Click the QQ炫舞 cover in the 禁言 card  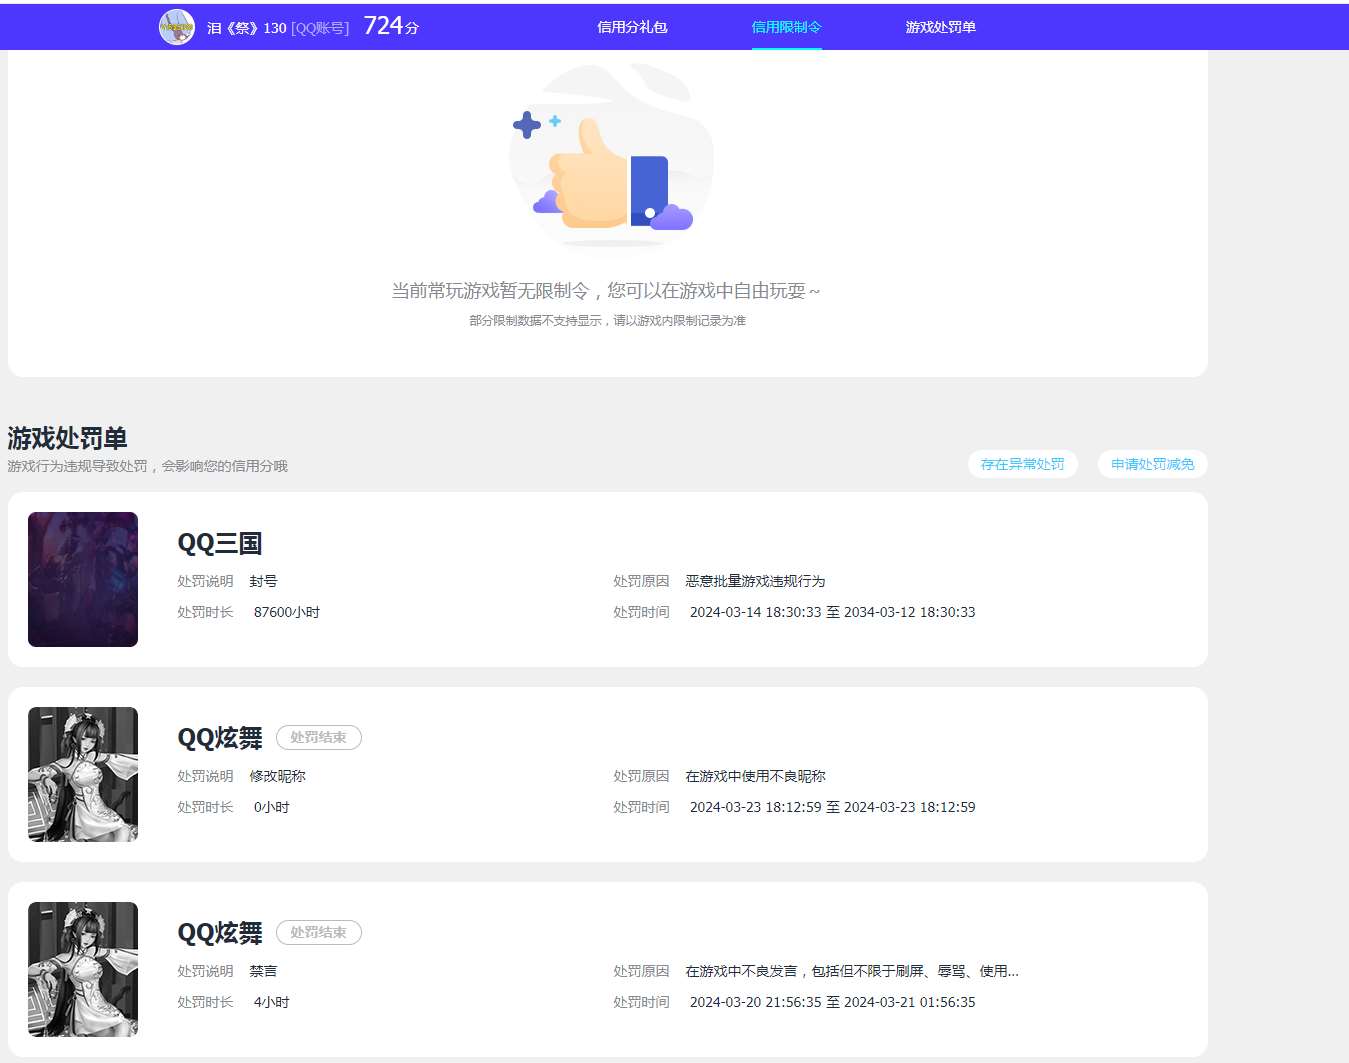83,969
